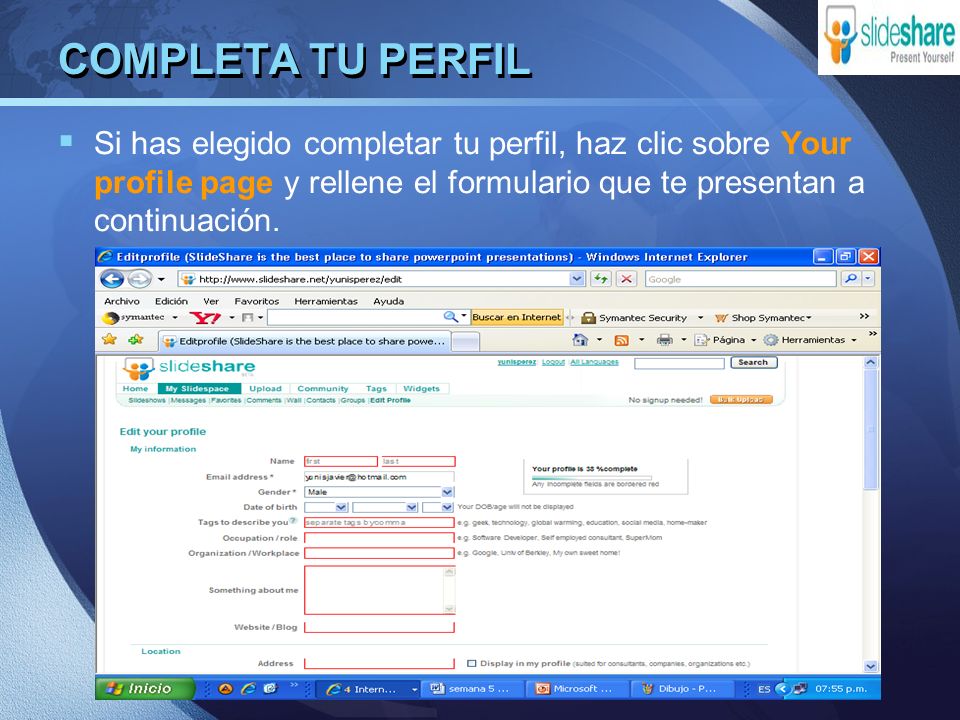
Task: Click the help icon beside Tags to describe you
Action: (x=293, y=522)
